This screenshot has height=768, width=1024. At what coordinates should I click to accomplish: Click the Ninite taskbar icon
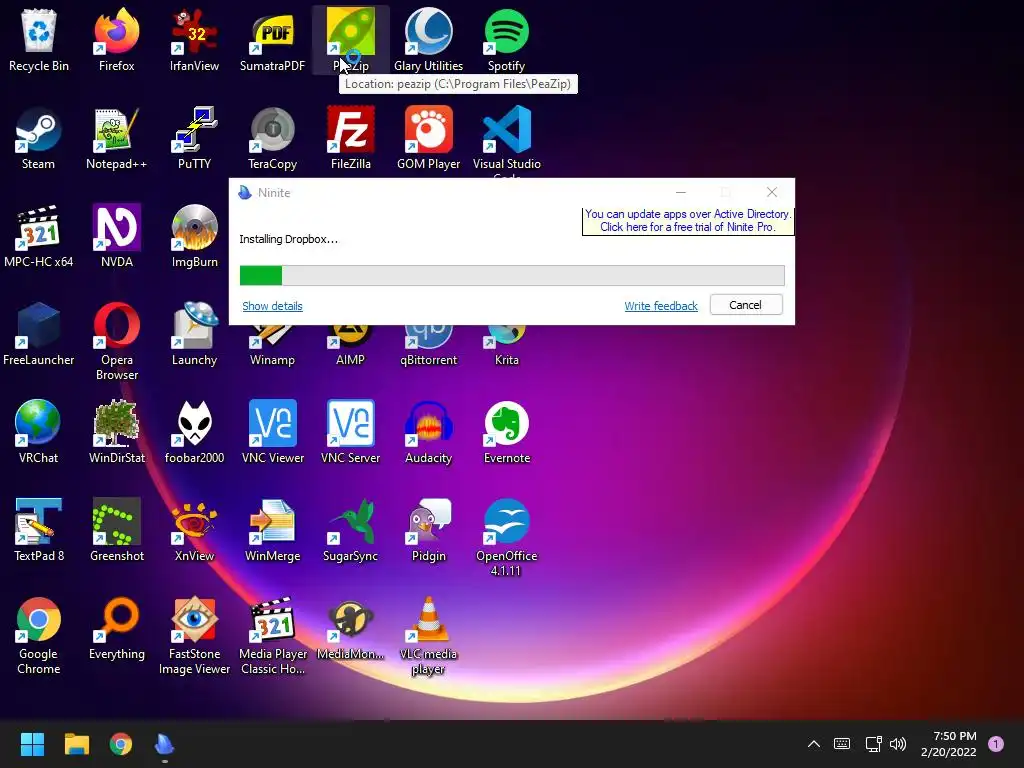click(165, 744)
